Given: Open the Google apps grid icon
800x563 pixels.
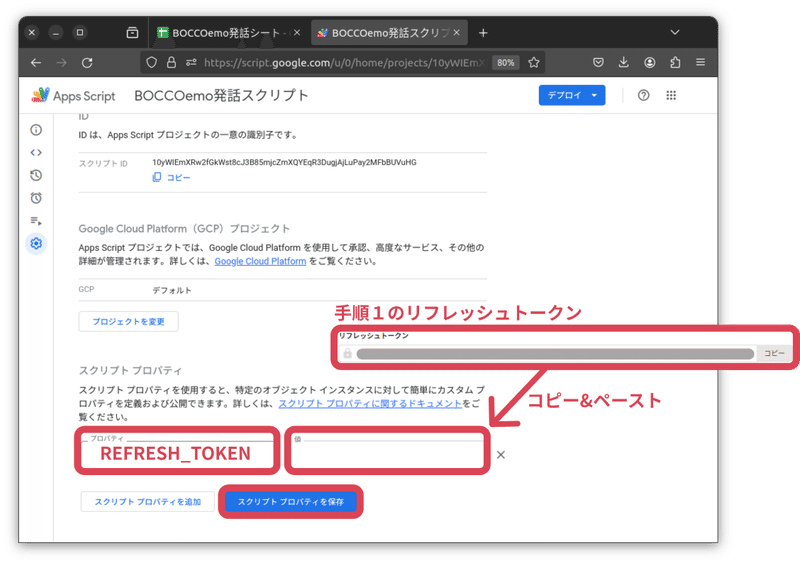Looking at the screenshot, I should point(671,95).
